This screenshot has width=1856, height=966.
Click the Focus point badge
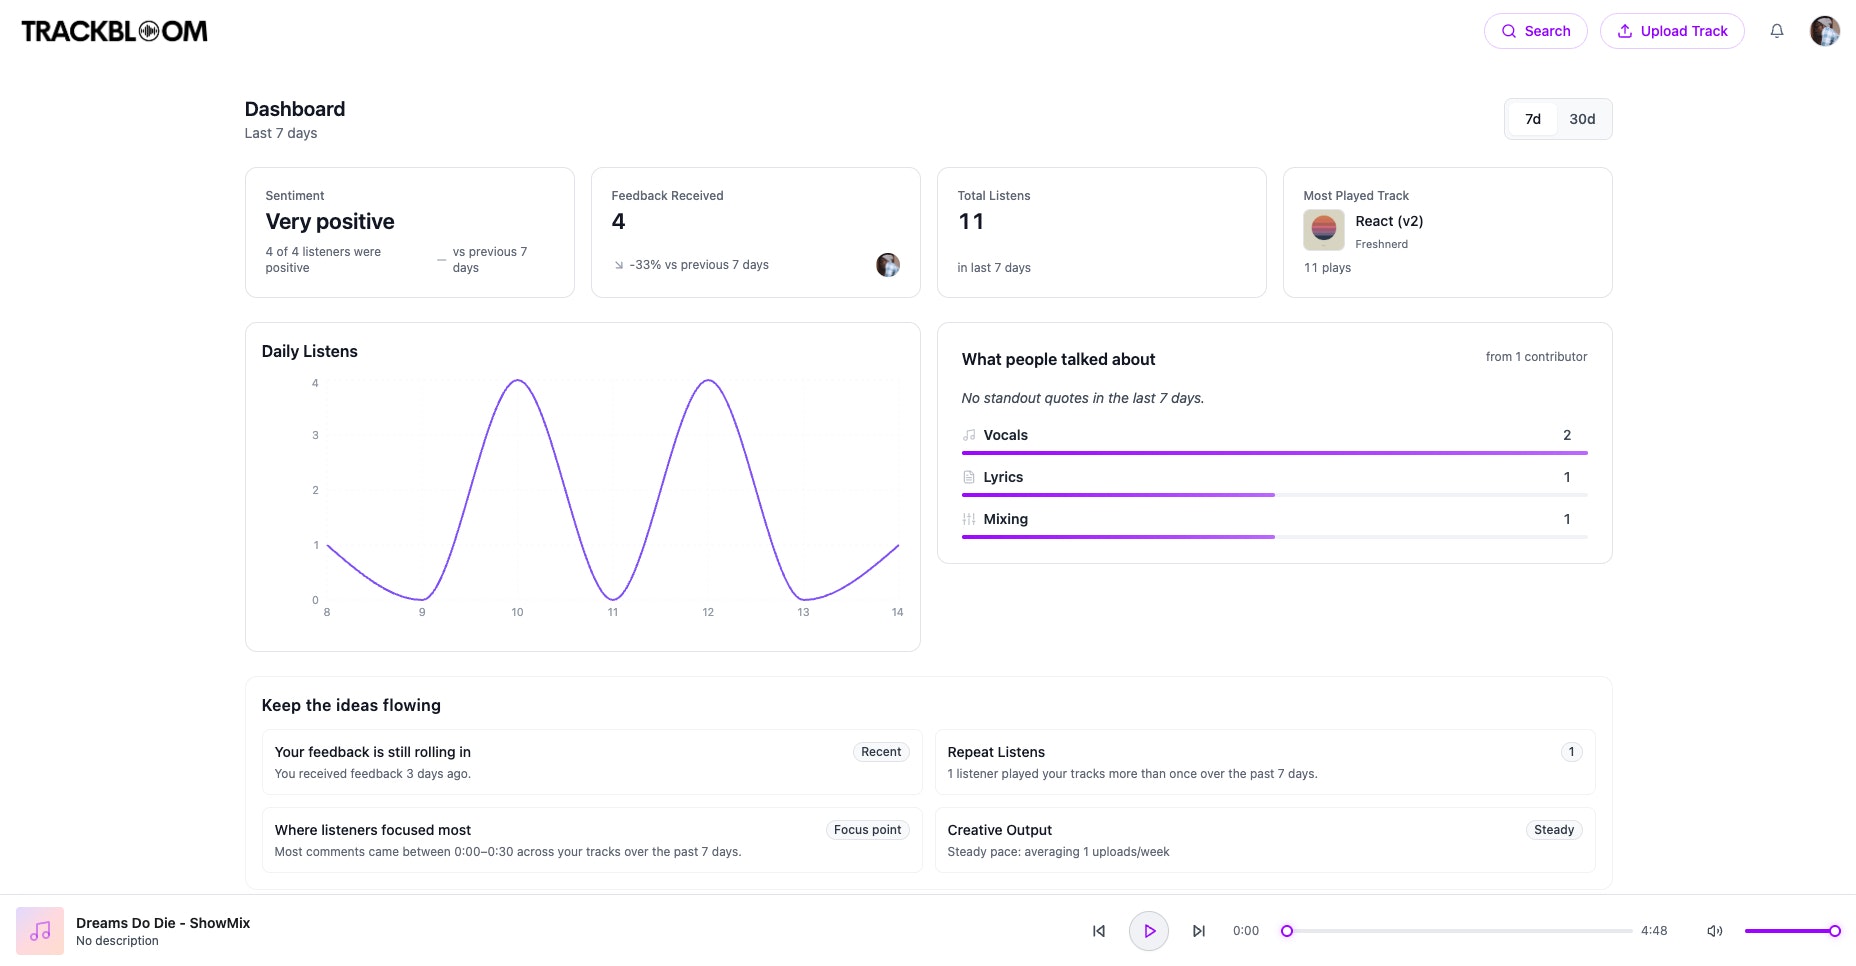(867, 830)
